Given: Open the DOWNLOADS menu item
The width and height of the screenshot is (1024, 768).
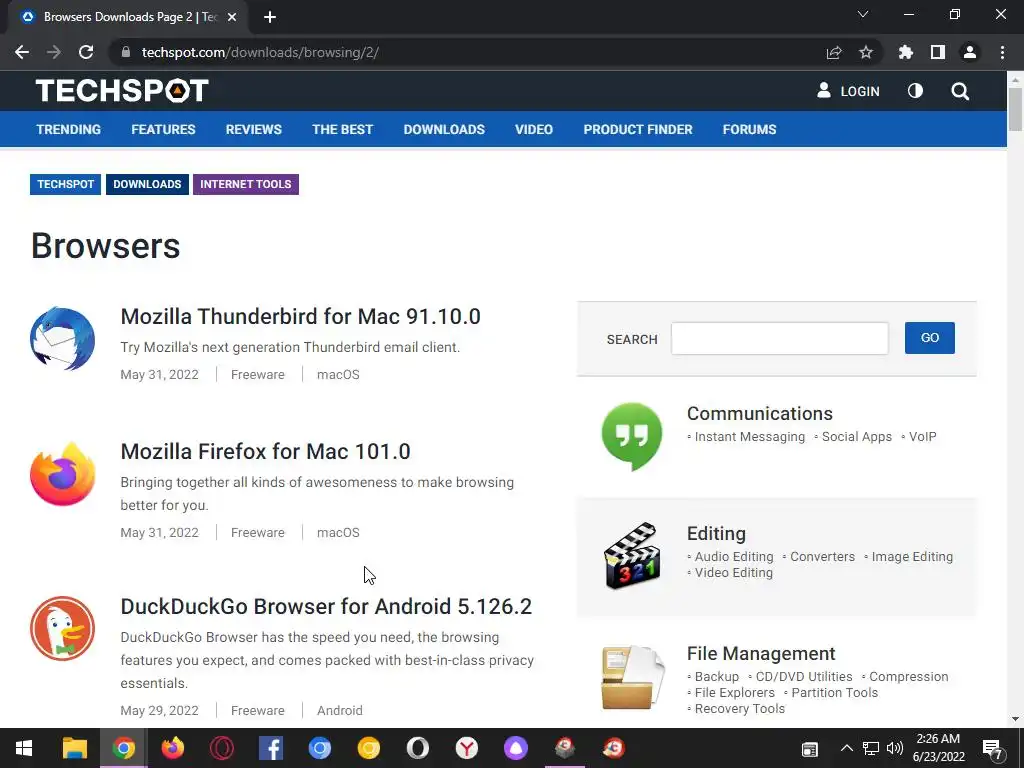Looking at the screenshot, I should click(x=444, y=129).
